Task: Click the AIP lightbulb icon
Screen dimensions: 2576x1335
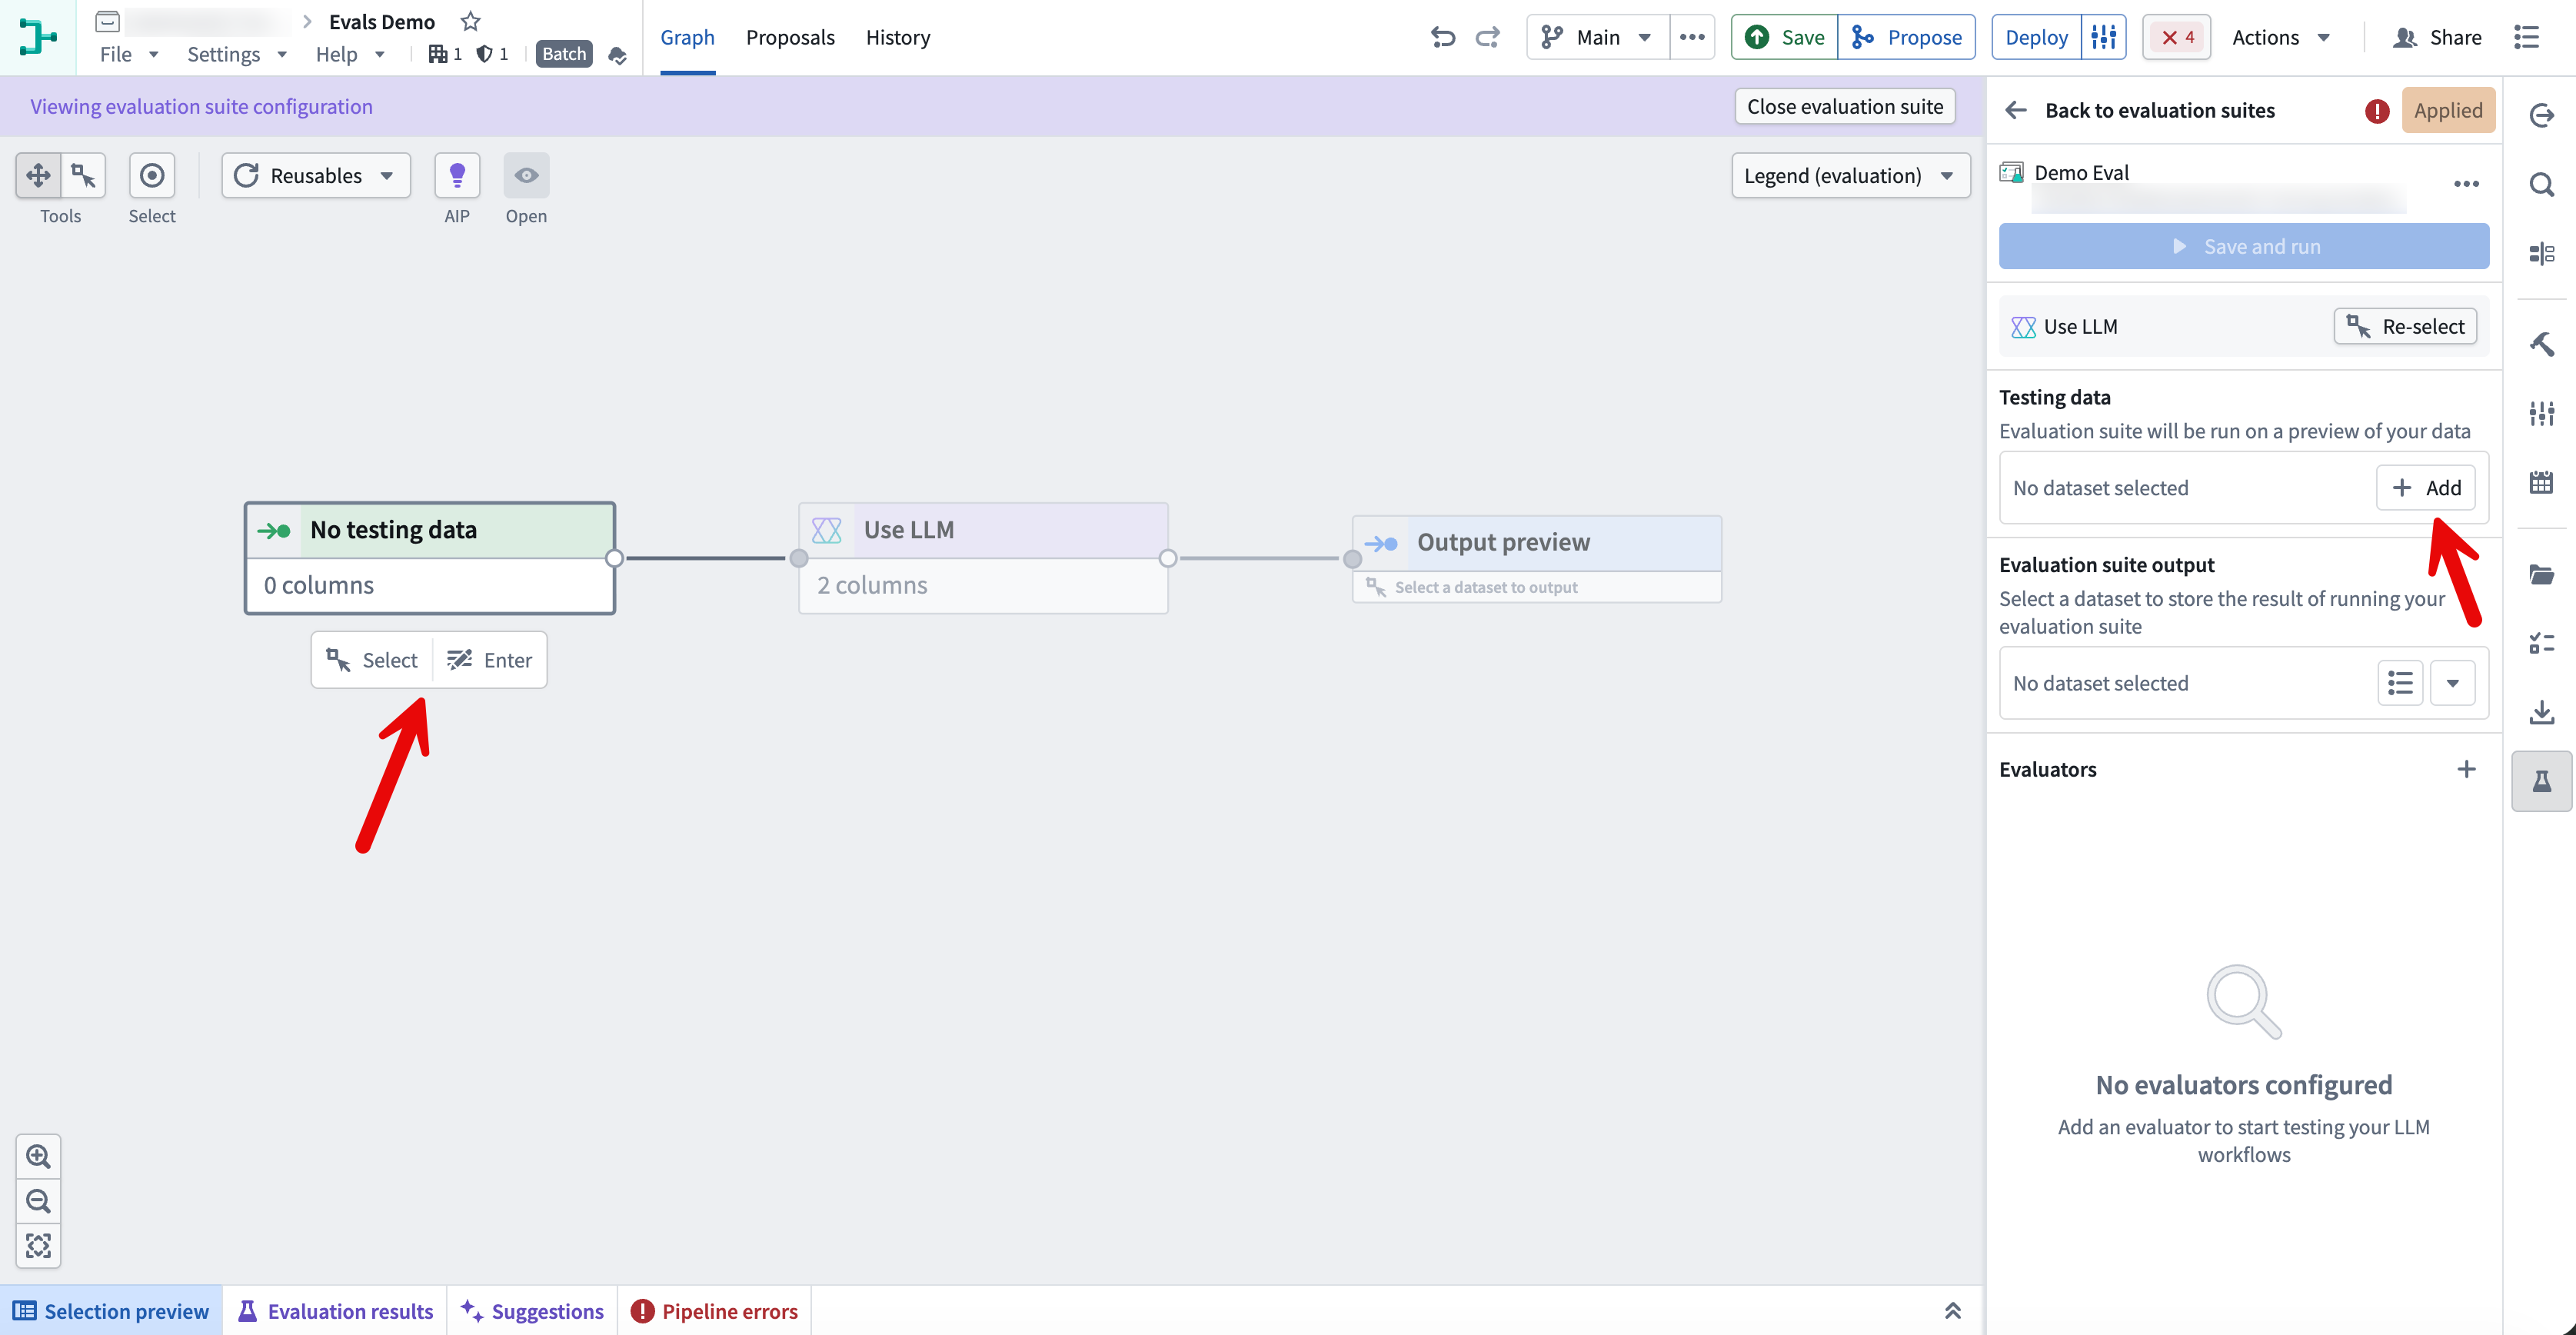Action: pyautogui.click(x=457, y=175)
